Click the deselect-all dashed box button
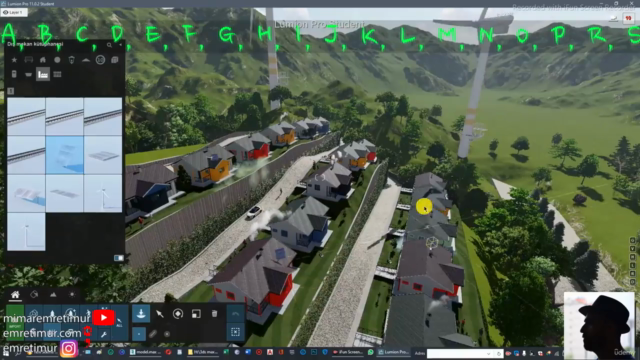The image size is (640, 360). pos(236,332)
